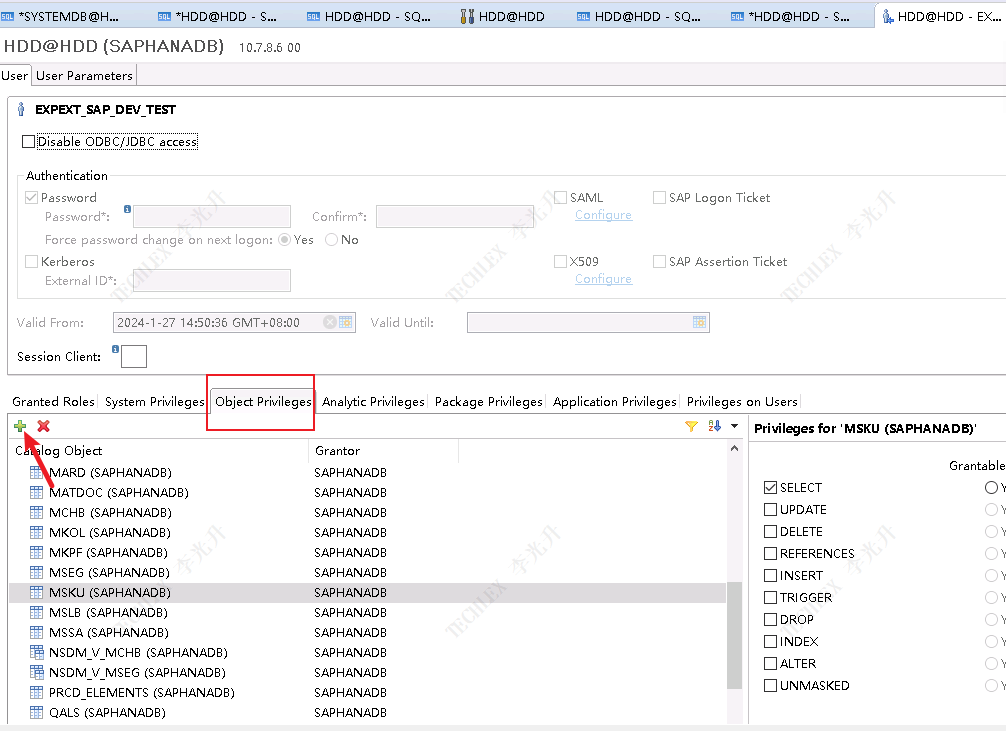Open the calendar picker for Valid From

(x=345, y=322)
